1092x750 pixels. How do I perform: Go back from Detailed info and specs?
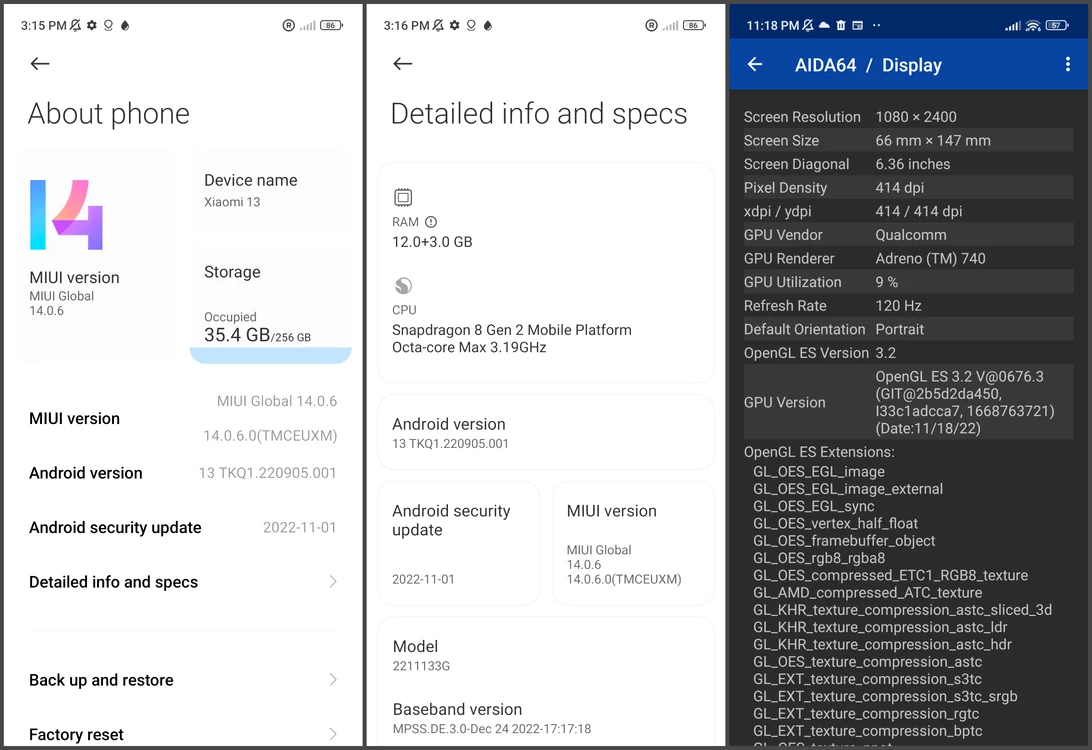pyautogui.click(x=403, y=64)
